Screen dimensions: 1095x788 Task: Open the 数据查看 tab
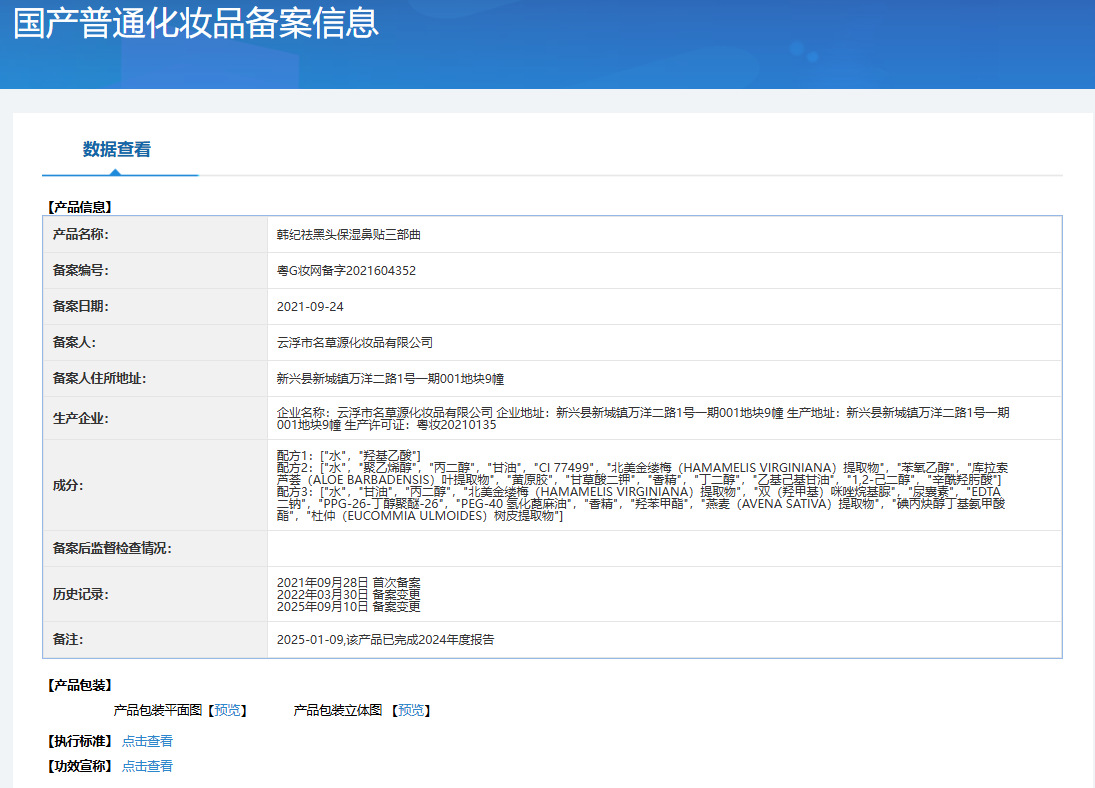point(117,149)
